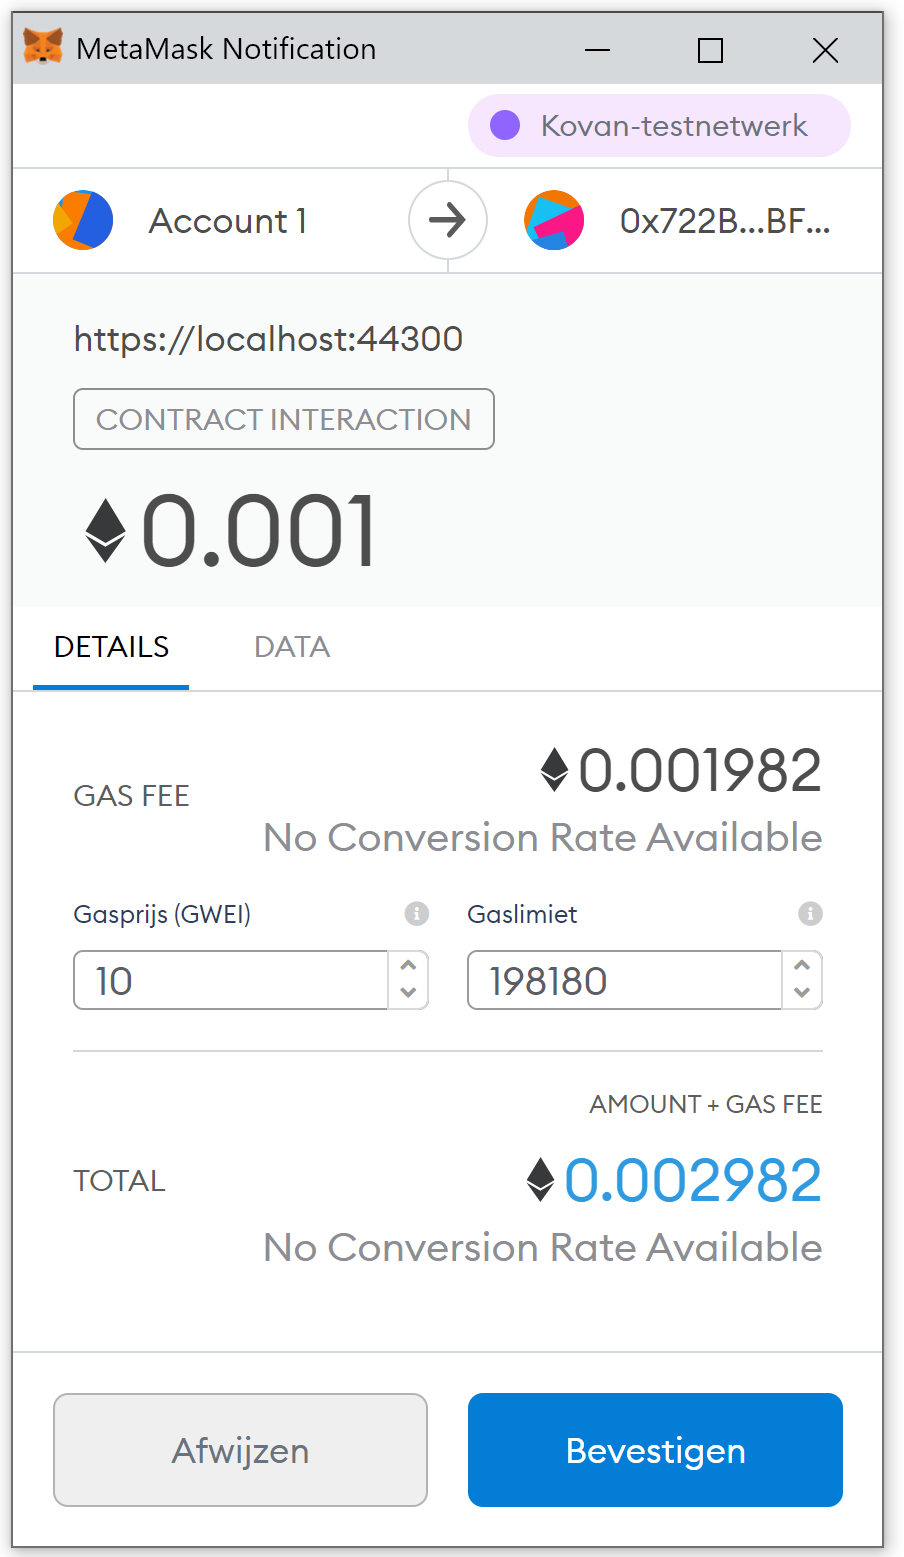The width and height of the screenshot is (904, 1557).
Task: Click the 0.001 ether amount
Action: 259,531
